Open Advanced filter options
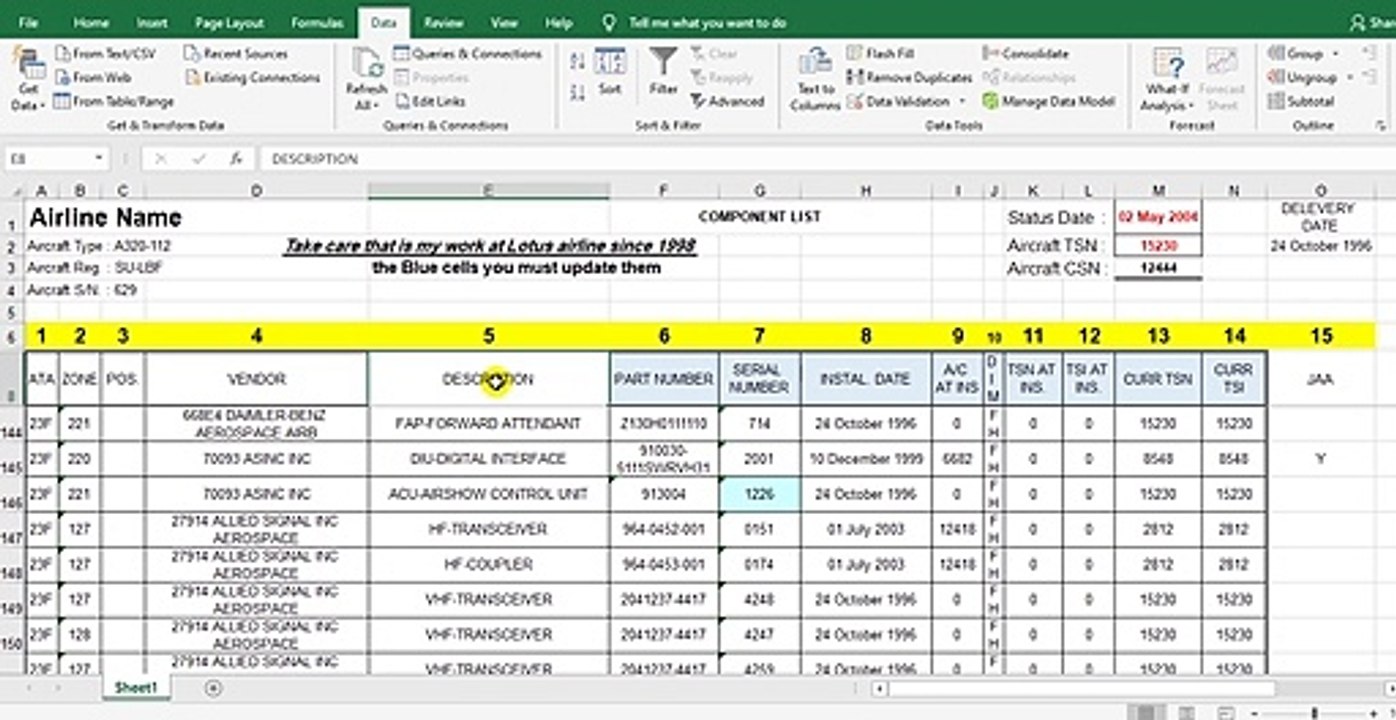Screen dimensions: 1396x720 (728, 101)
